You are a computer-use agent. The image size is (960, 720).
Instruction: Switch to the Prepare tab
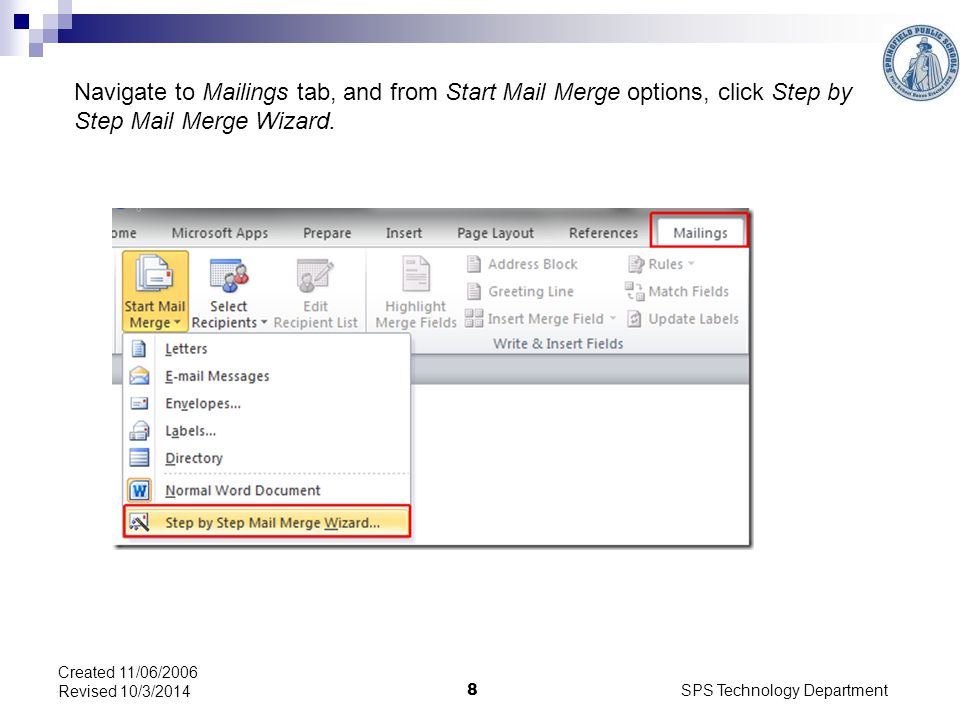[327, 233]
